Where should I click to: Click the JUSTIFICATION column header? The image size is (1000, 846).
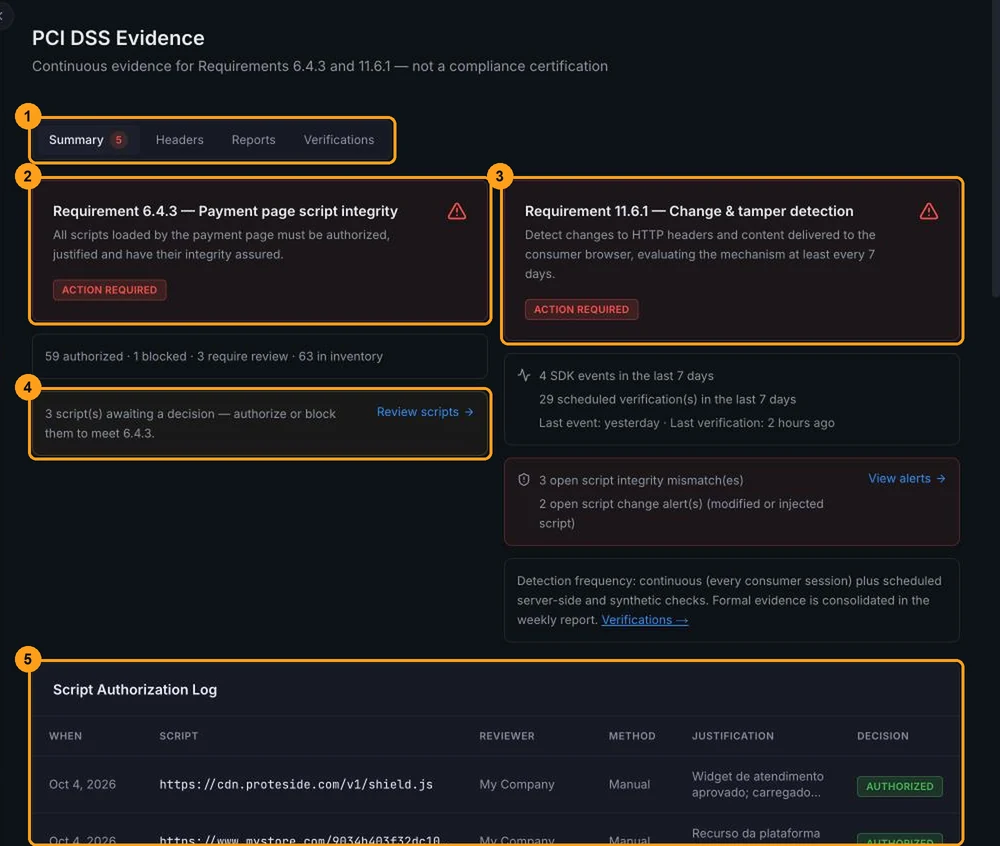(733, 736)
